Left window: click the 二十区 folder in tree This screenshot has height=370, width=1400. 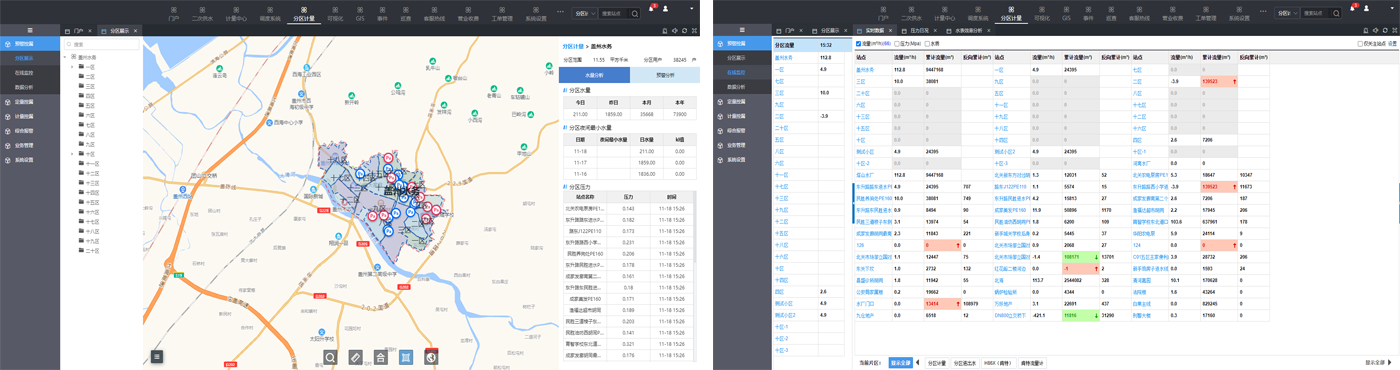pos(89,250)
